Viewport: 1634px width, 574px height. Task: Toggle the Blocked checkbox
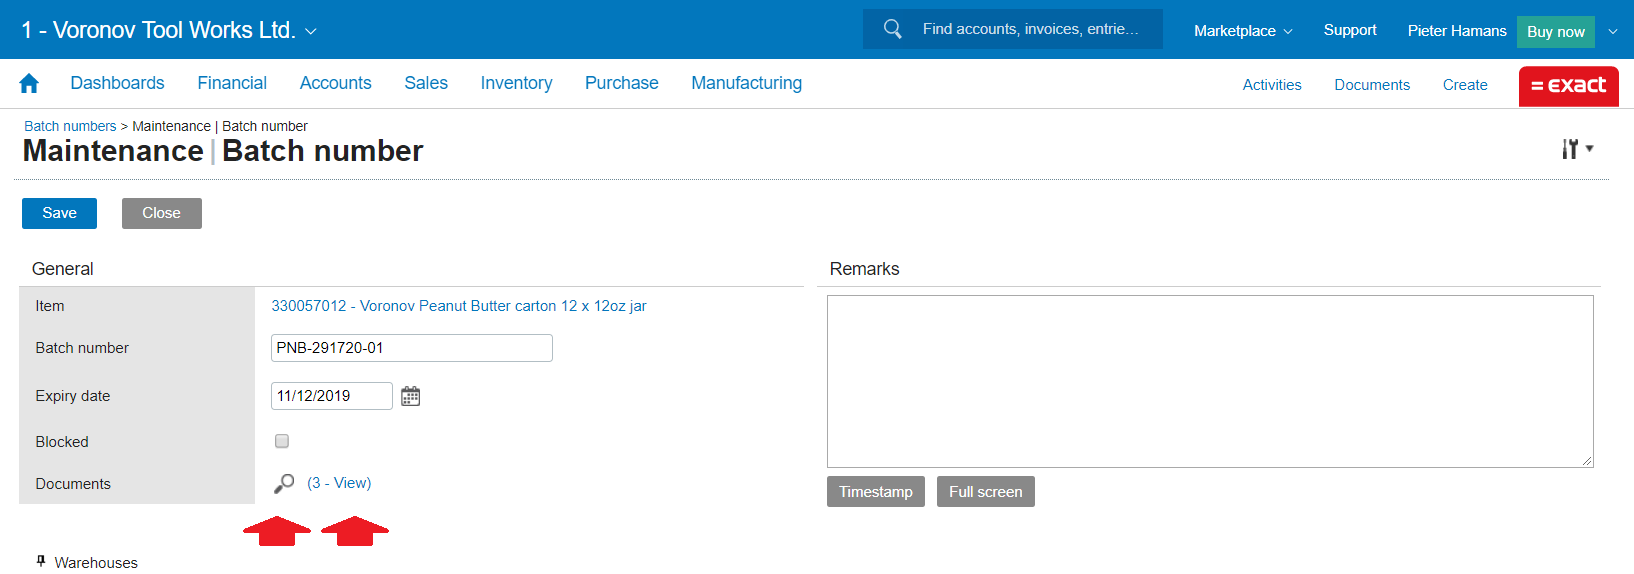tap(282, 441)
